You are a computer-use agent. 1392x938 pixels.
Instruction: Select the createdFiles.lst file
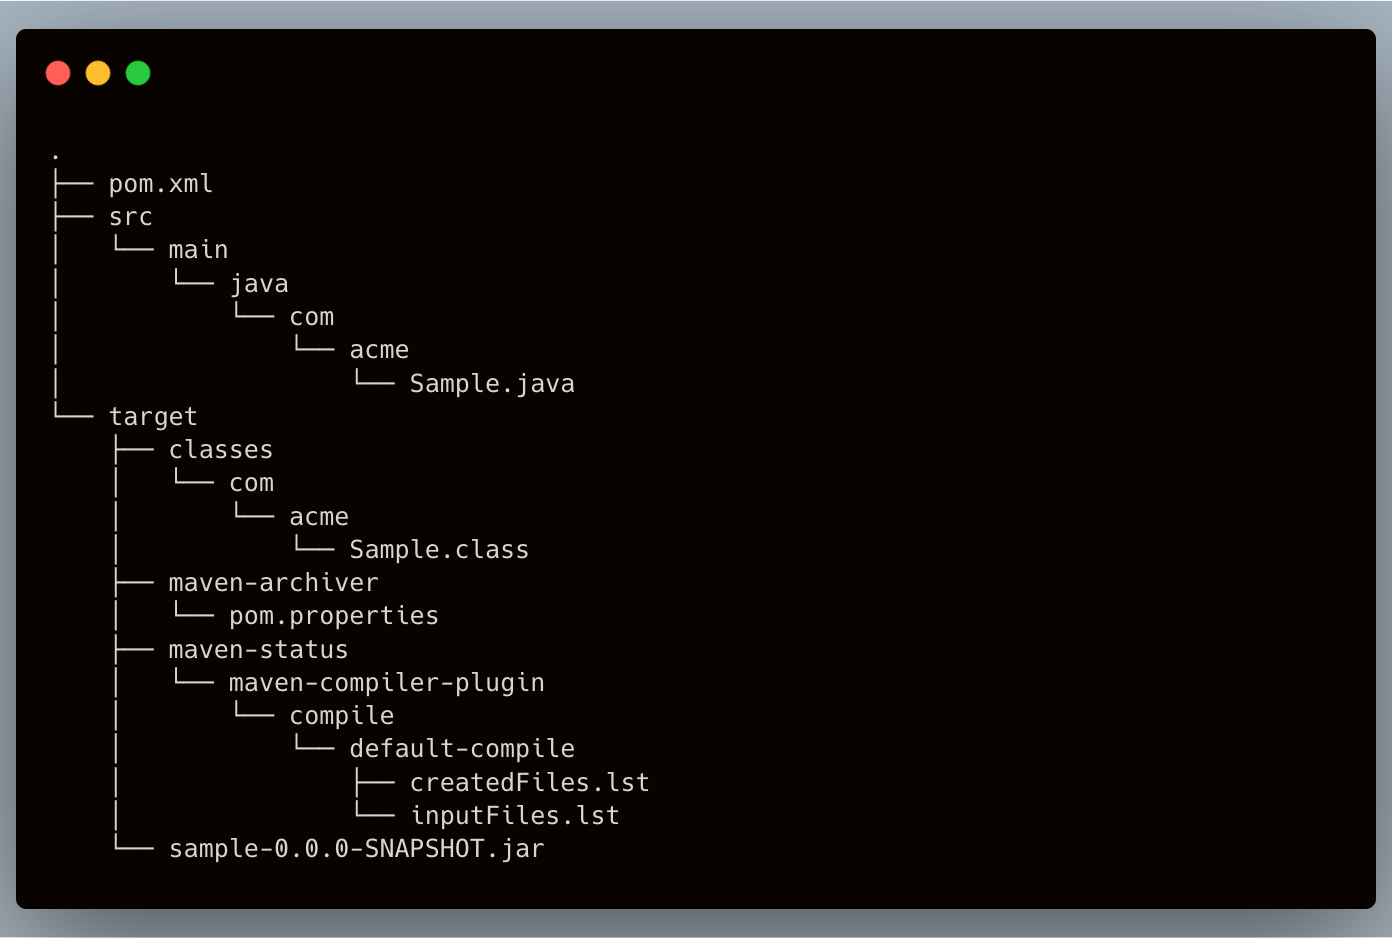click(529, 783)
